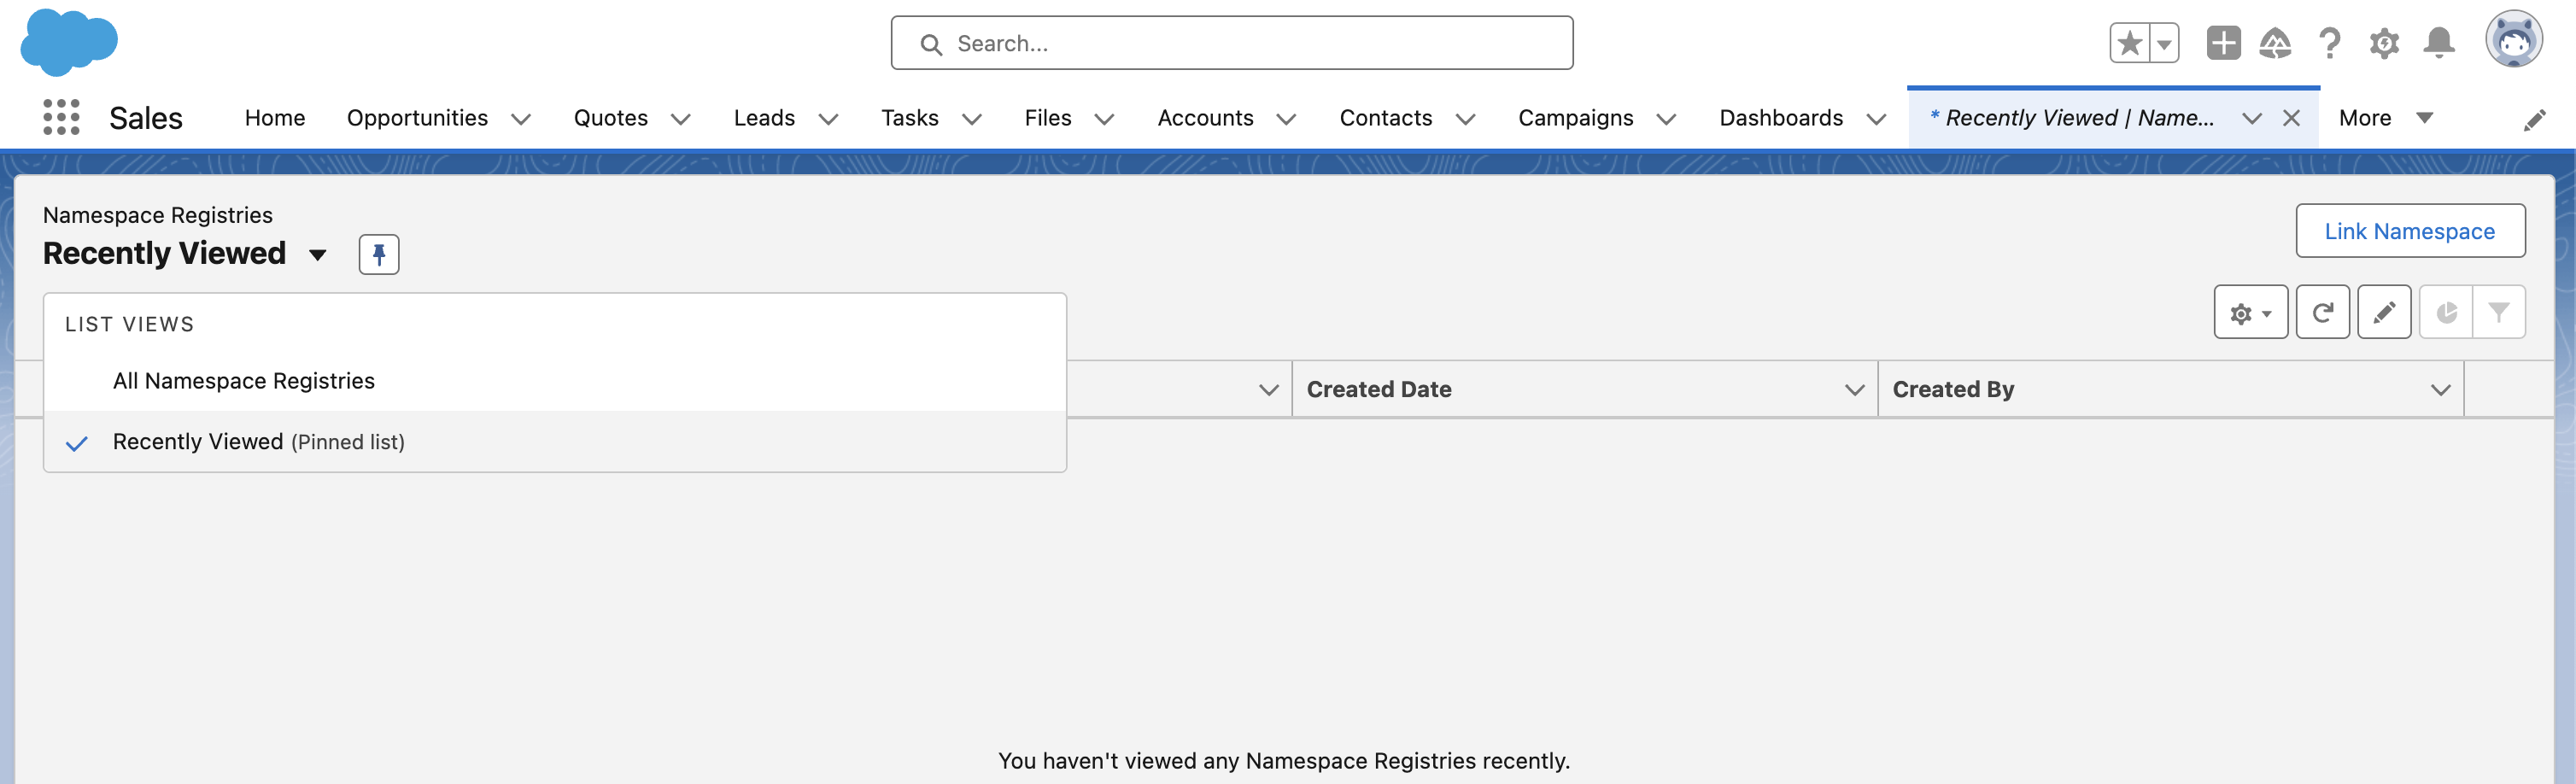Expand Contacts tab chevron
This screenshot has height=784, width=2576.
click(x=1466, y=119)
